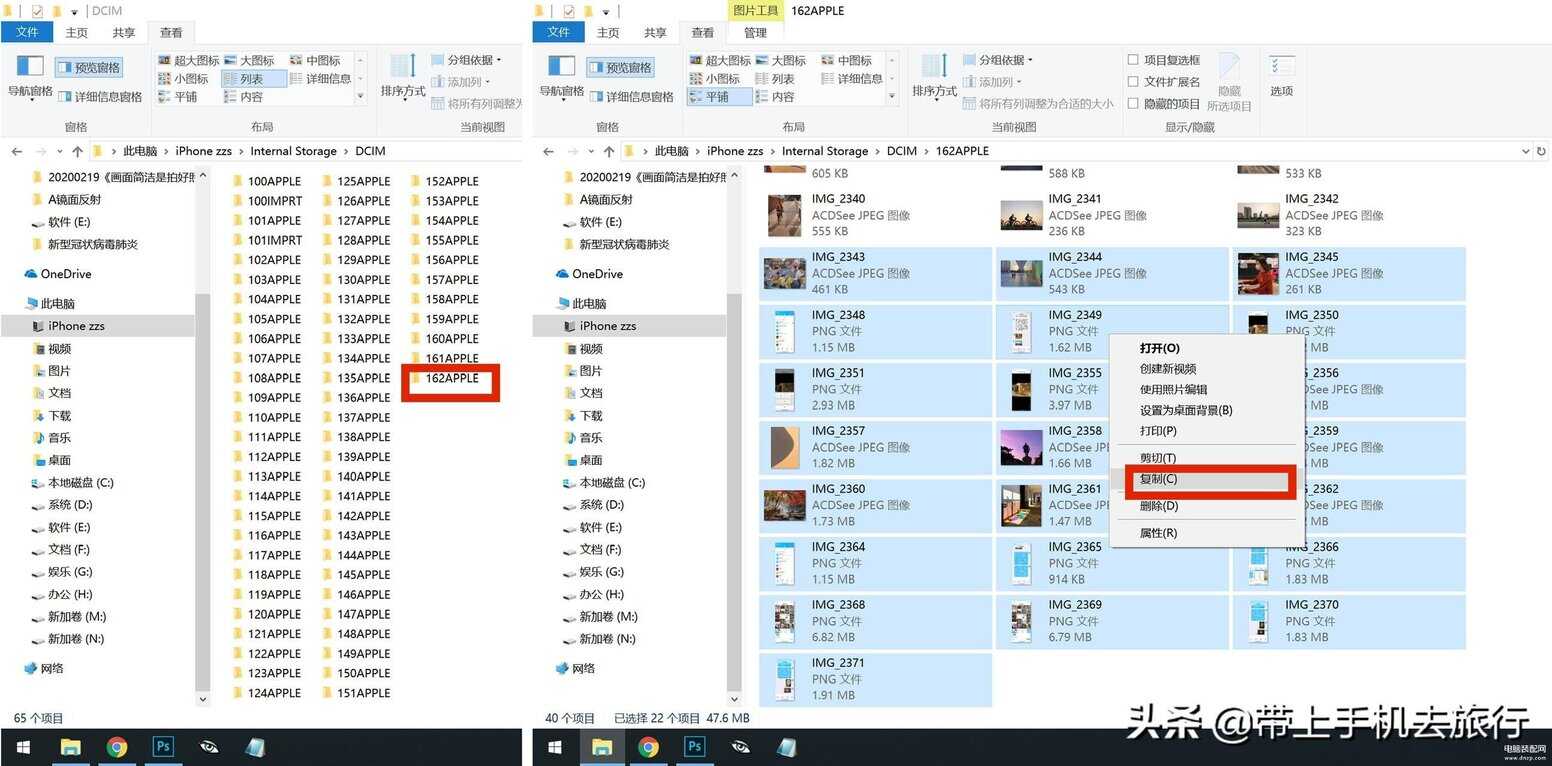
Task: Pick Details layout in 162APPLE window ribbon
Action: (x=852, y=79)
